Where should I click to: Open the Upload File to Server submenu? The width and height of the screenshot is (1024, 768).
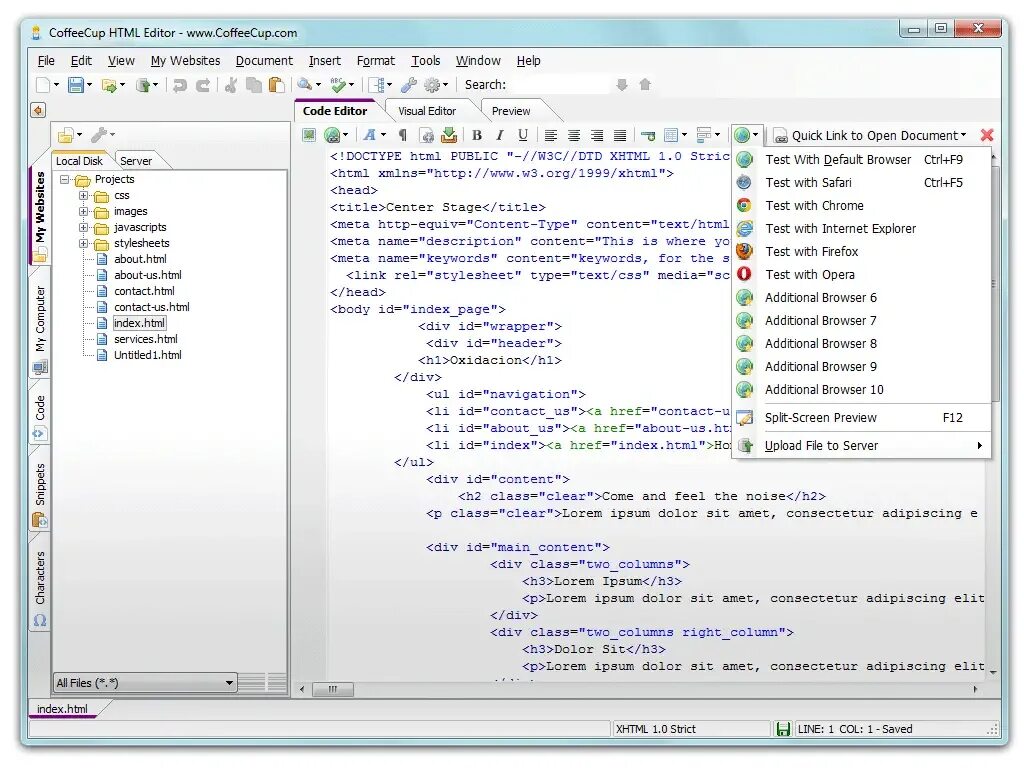(x=862, y=445)
